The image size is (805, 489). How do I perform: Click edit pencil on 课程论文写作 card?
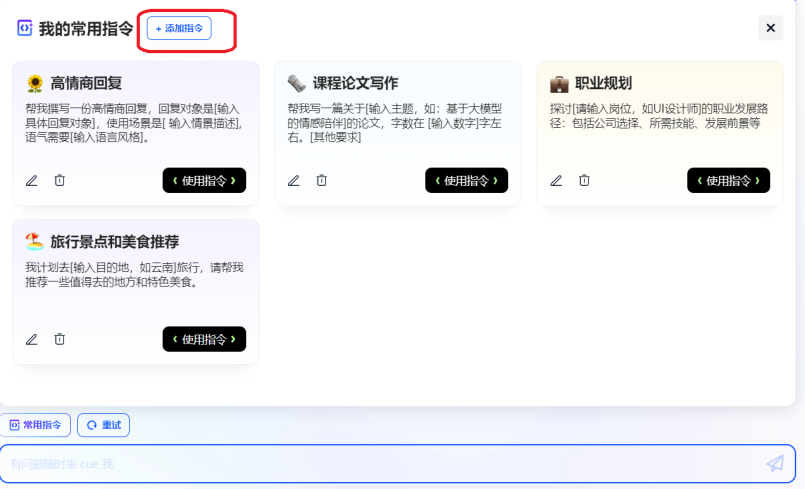pyautogui.click(x=294, y=181)
